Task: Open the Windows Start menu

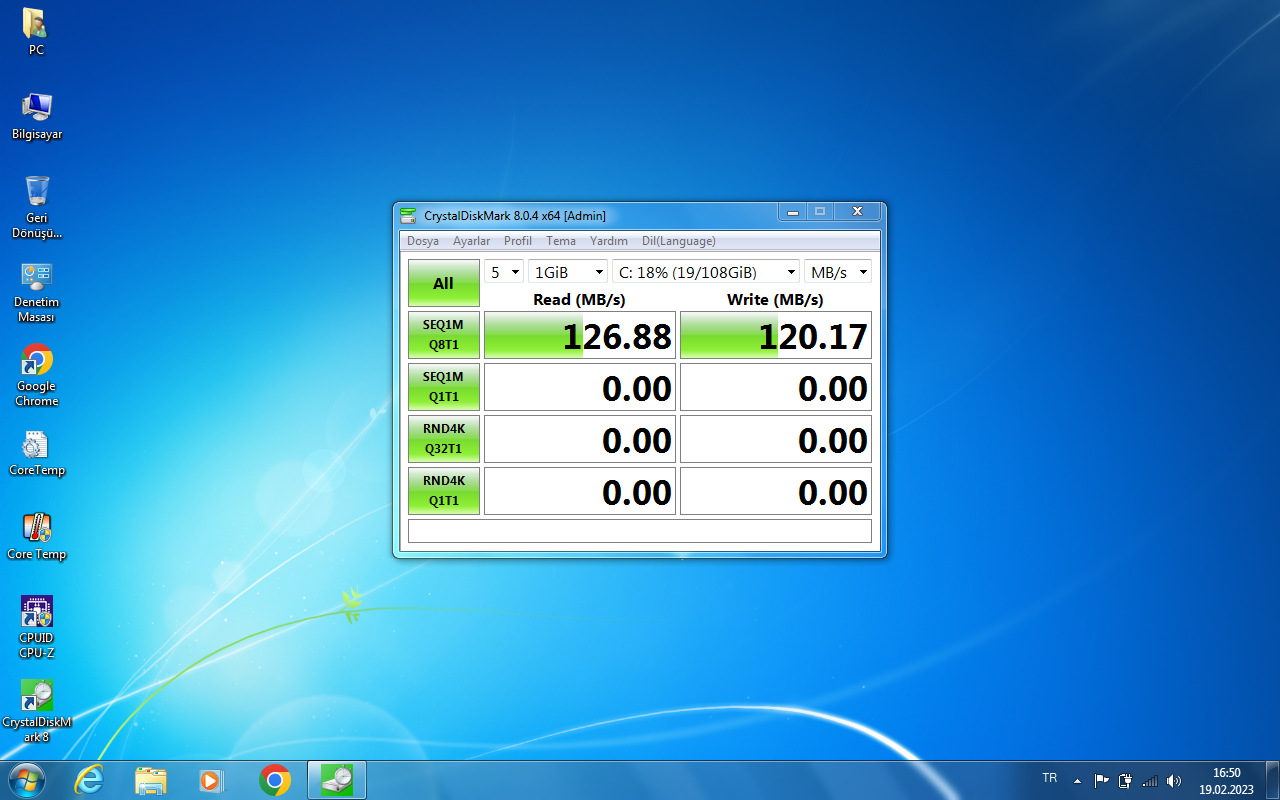Action: pyautogui.click(x=26, y=780)
